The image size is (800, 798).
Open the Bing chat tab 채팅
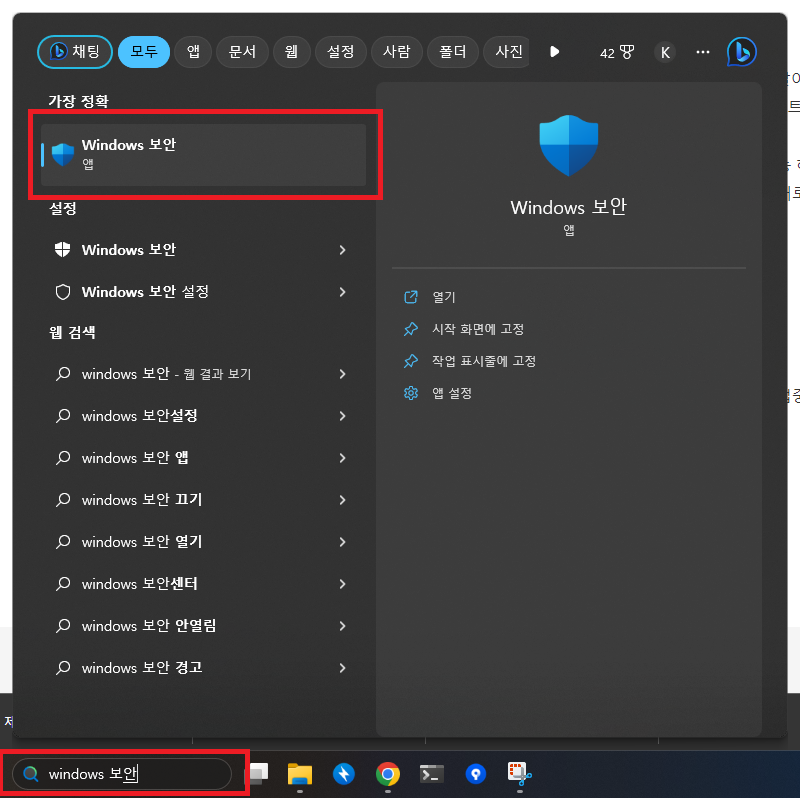(75, 52)
